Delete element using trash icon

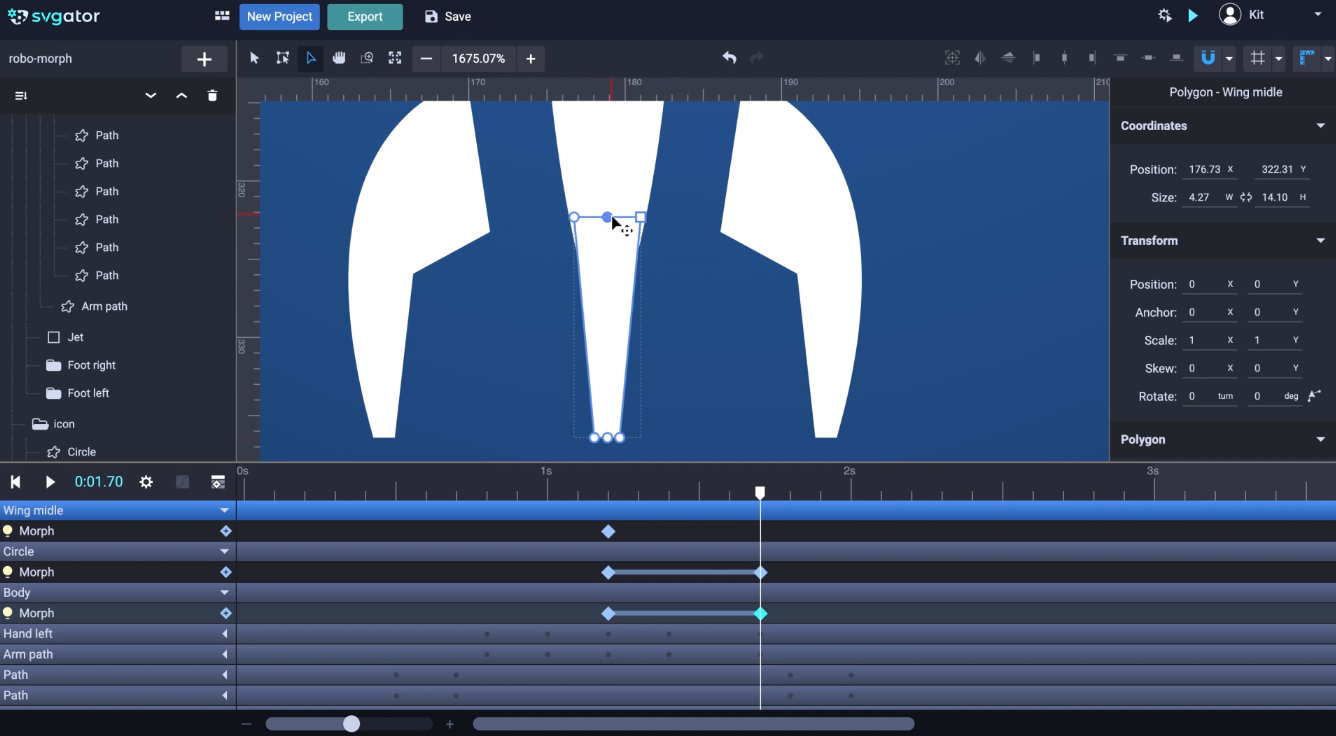click(212, 95)
